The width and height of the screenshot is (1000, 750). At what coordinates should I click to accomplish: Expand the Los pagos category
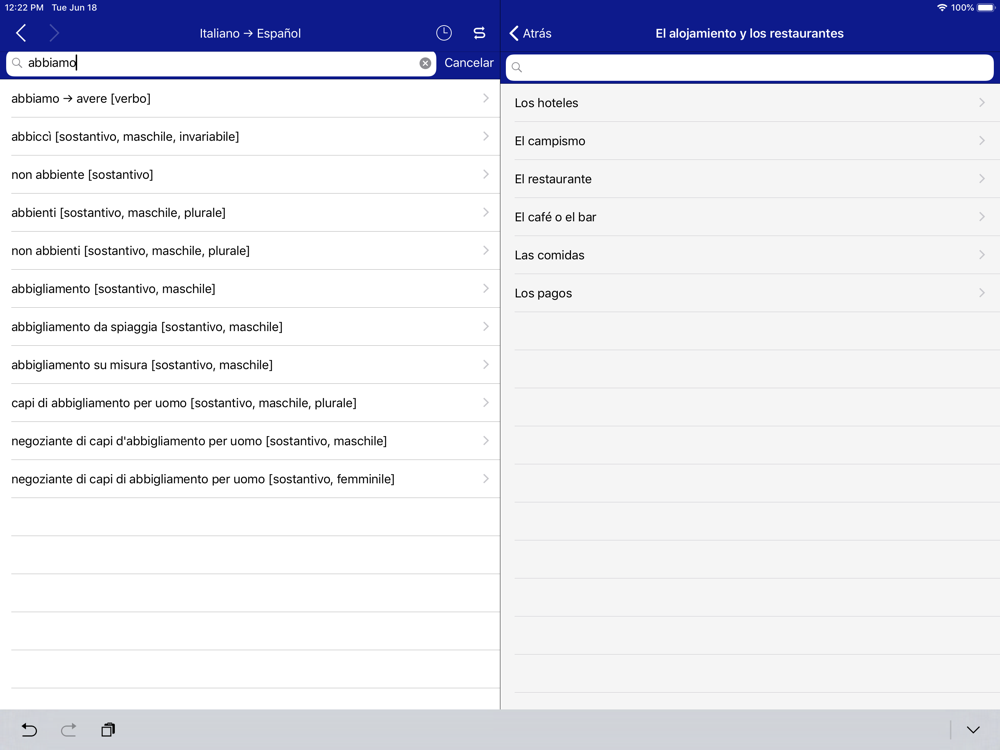[750, 293]
